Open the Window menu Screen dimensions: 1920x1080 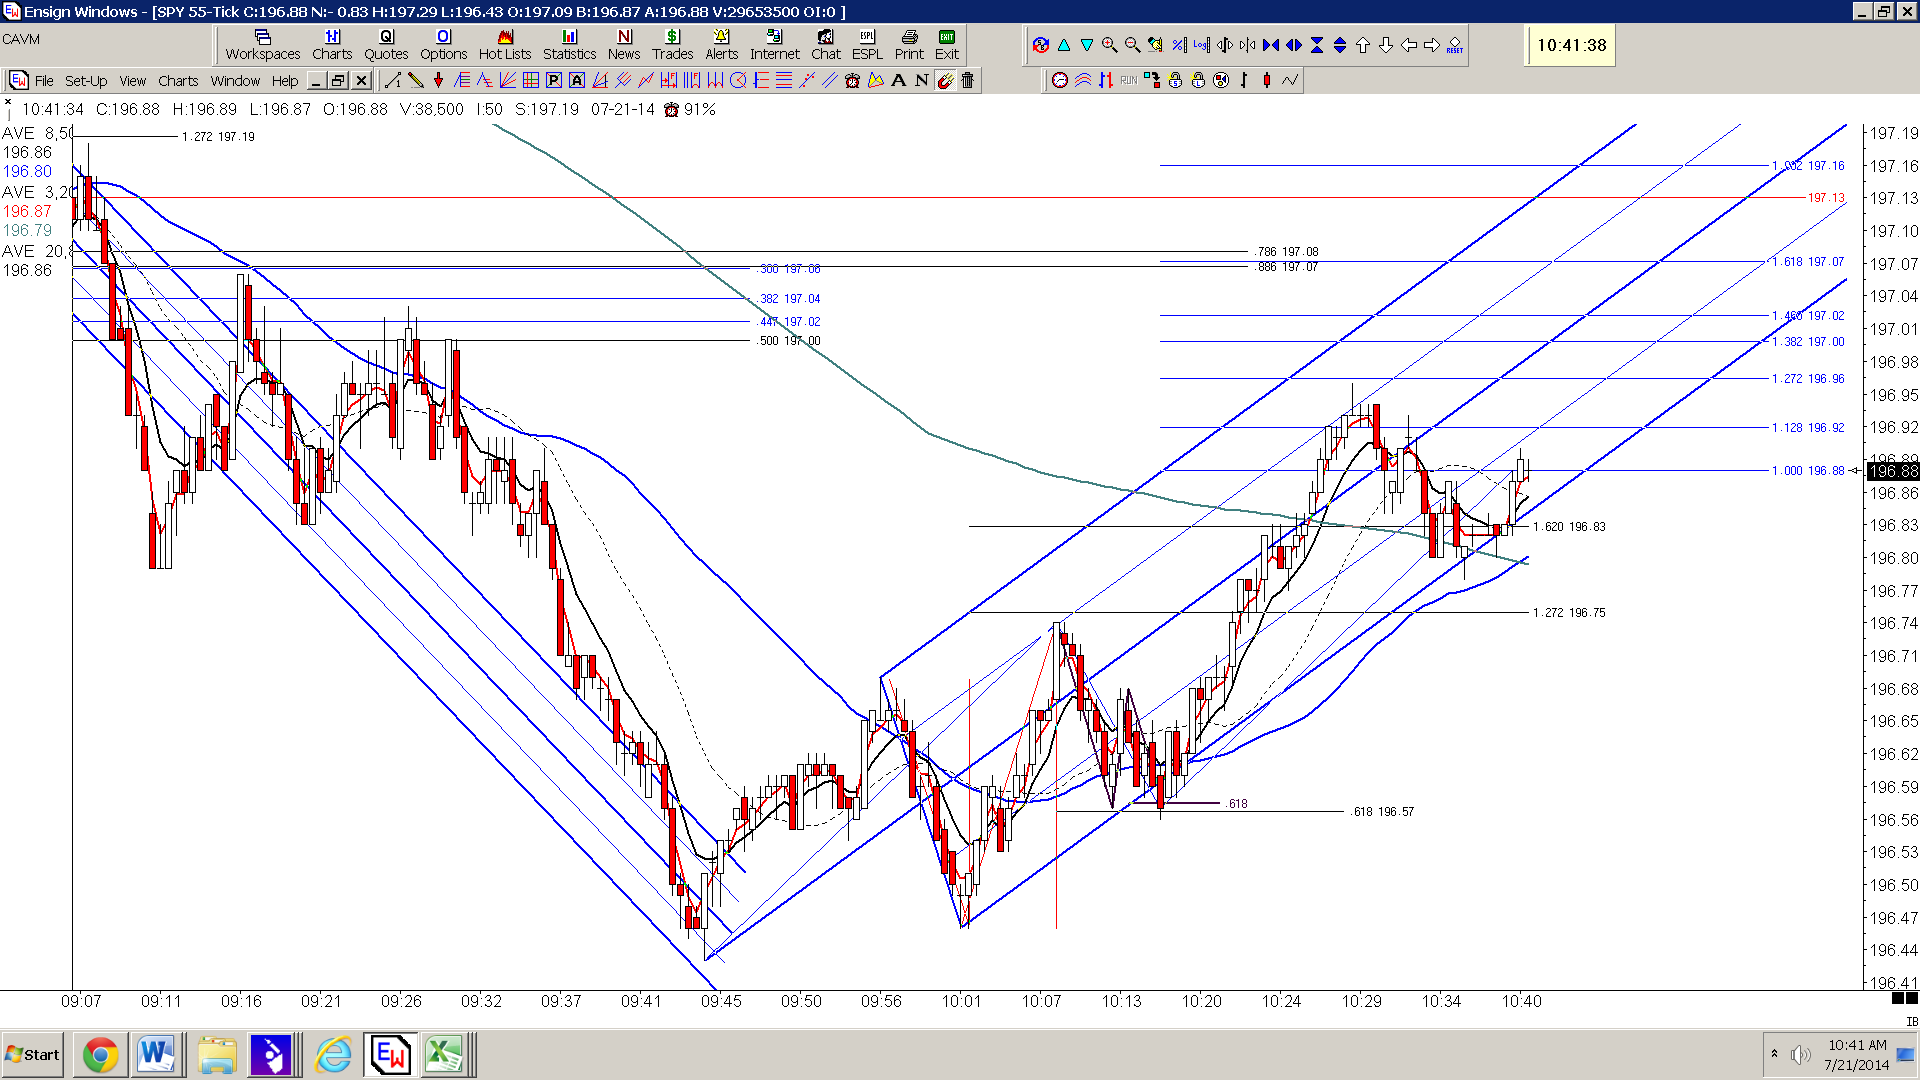tap(235, 81)
